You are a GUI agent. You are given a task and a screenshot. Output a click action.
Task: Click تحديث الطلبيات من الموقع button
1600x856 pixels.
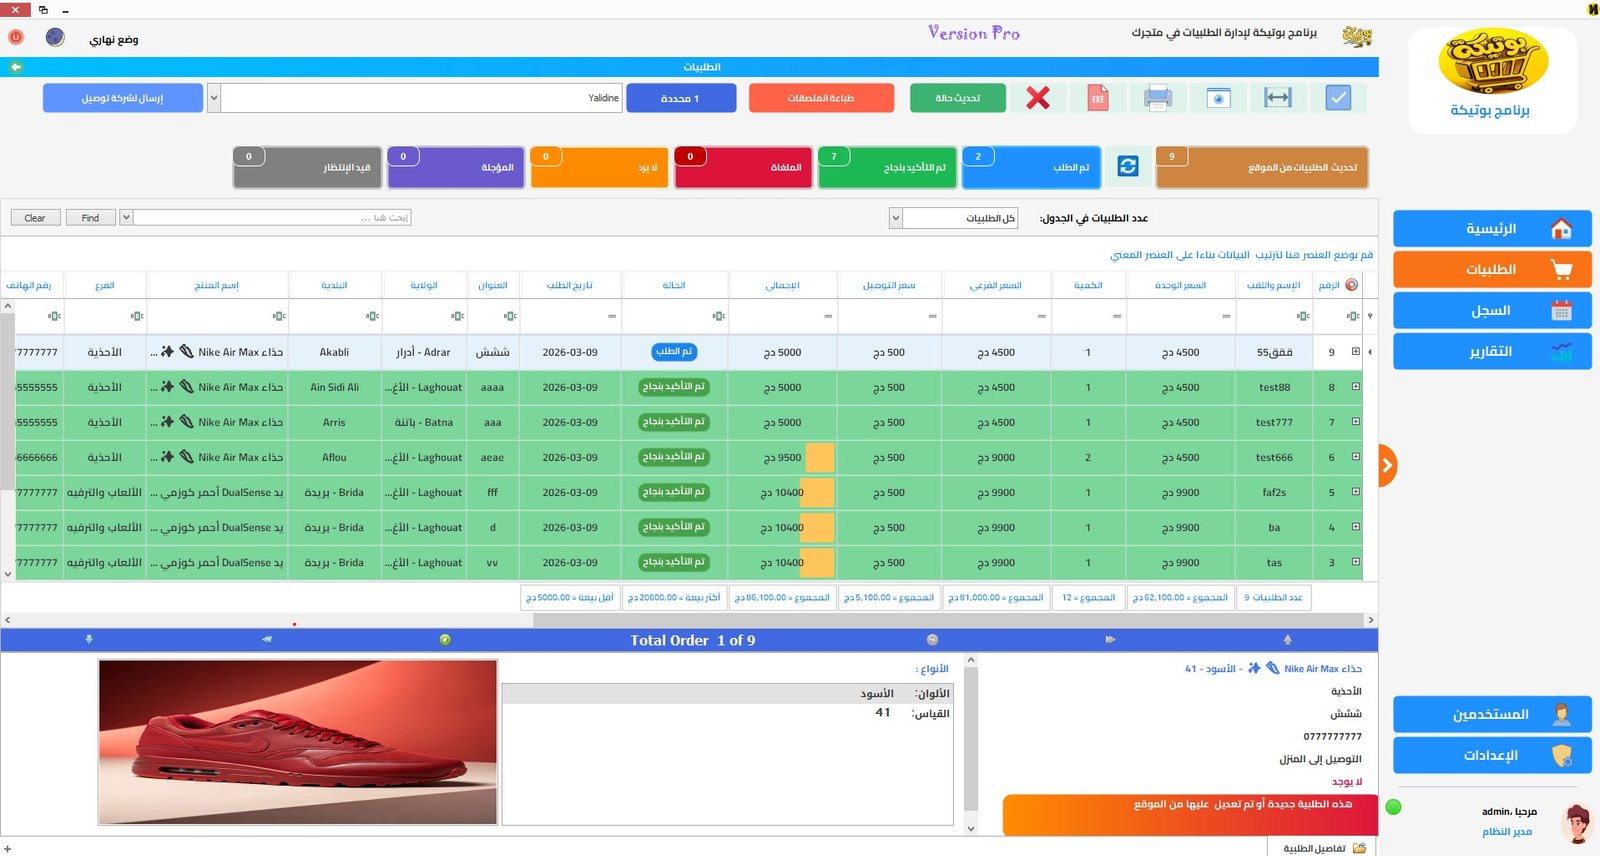[1262, 167]
